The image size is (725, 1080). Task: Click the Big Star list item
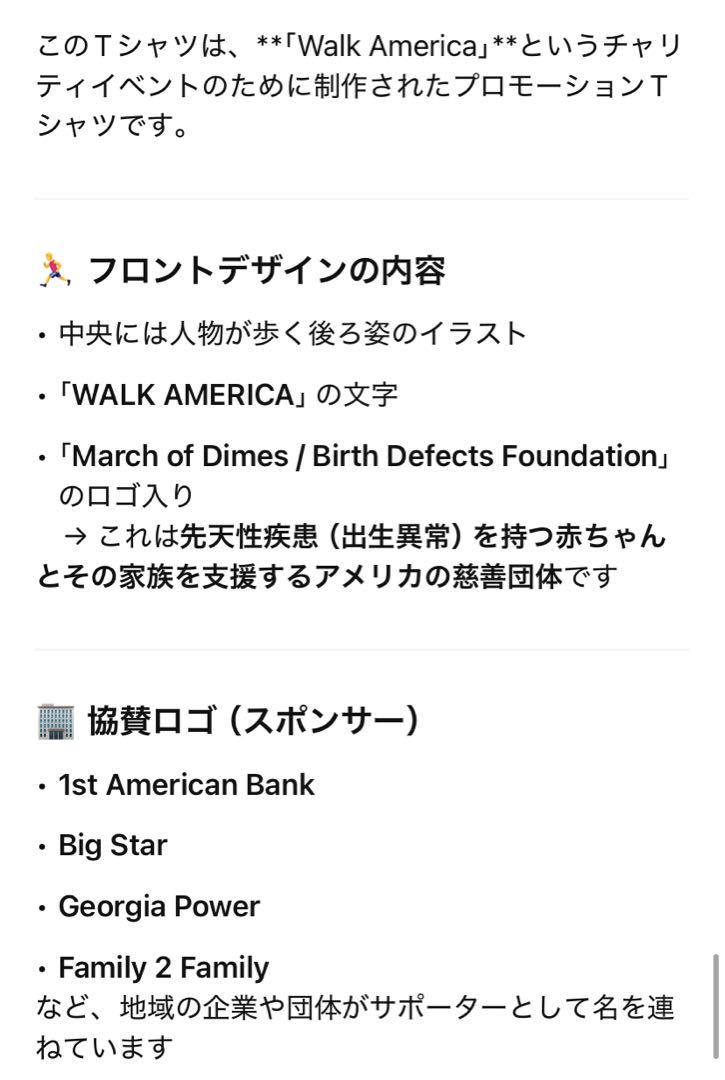tap(113, 845)
